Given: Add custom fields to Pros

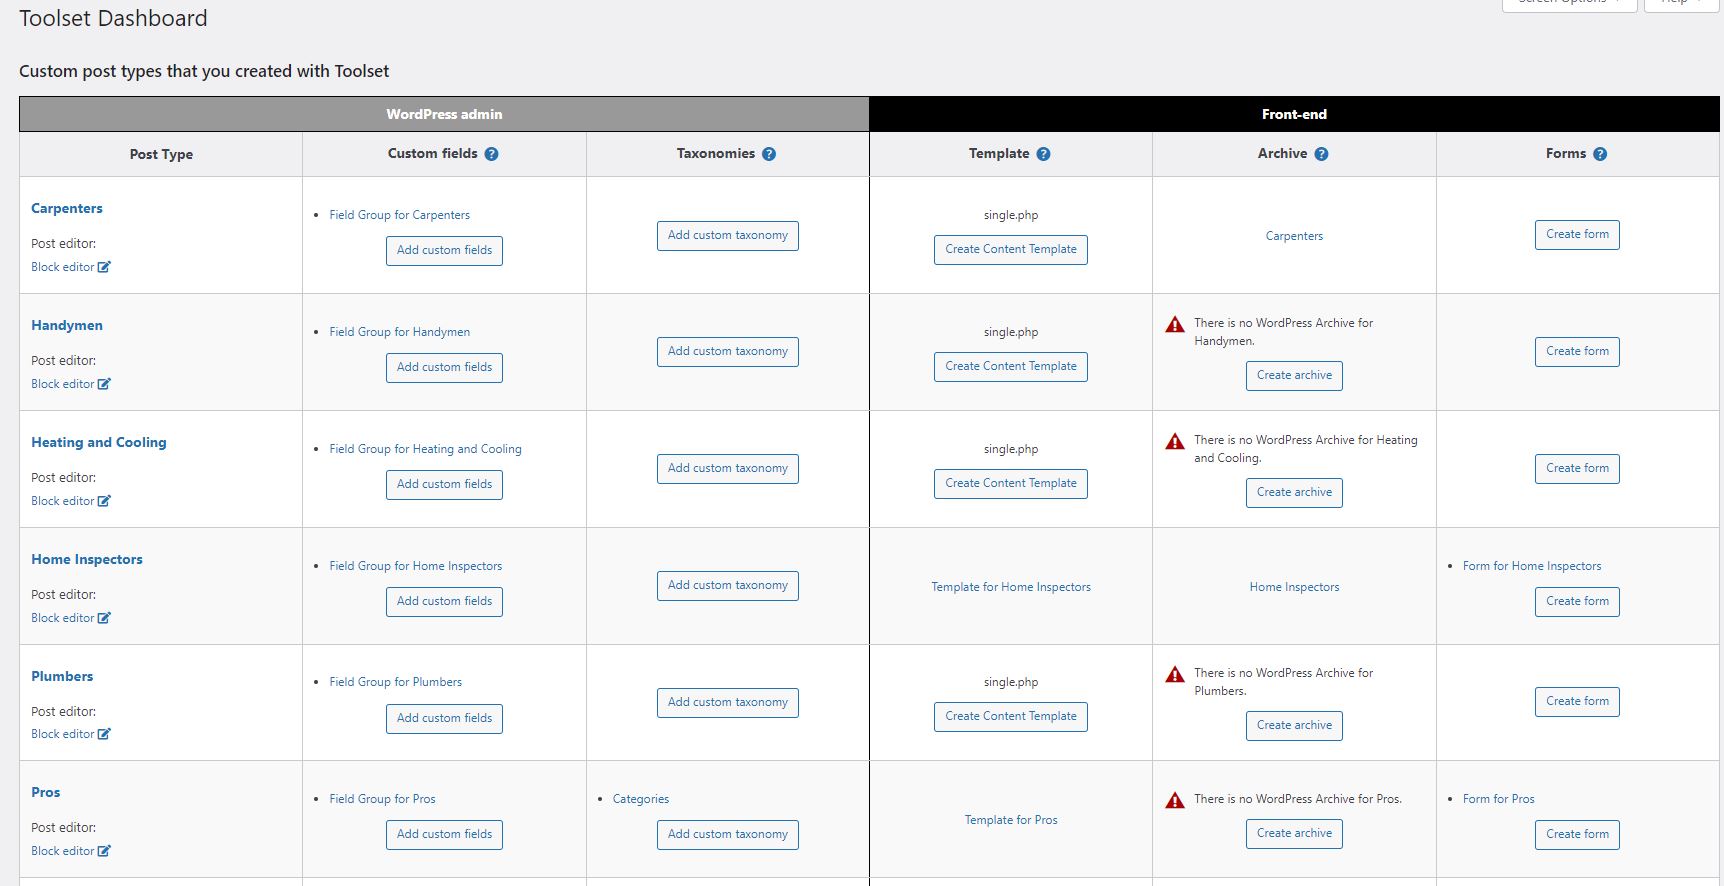Looking at the screenshot, I should coord(444,834).
